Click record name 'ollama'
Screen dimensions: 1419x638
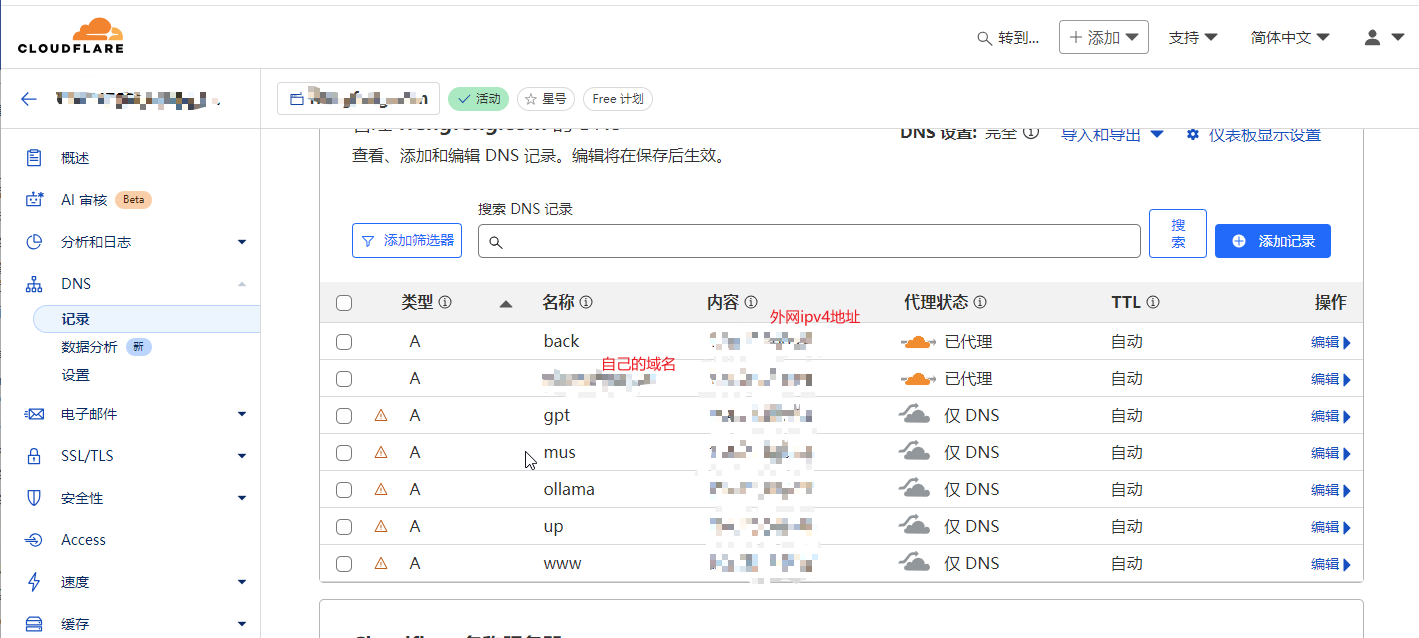coord(569,490)
